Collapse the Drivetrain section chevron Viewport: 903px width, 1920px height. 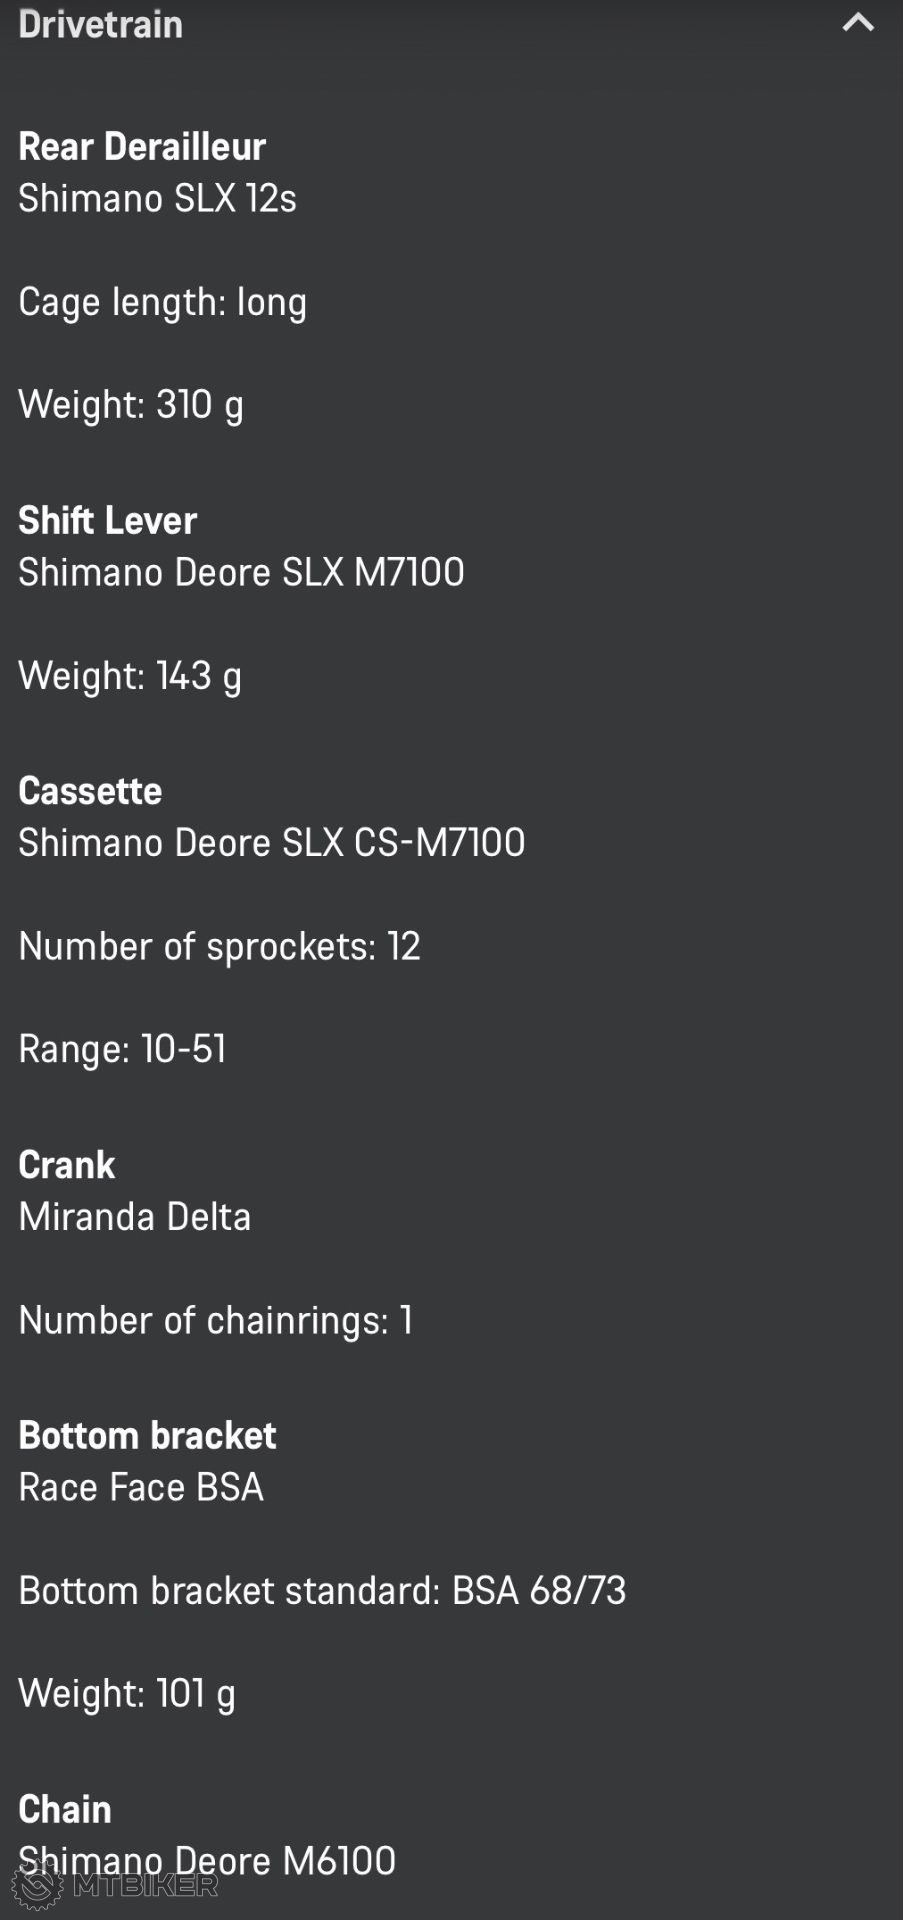tap(858, 23)
